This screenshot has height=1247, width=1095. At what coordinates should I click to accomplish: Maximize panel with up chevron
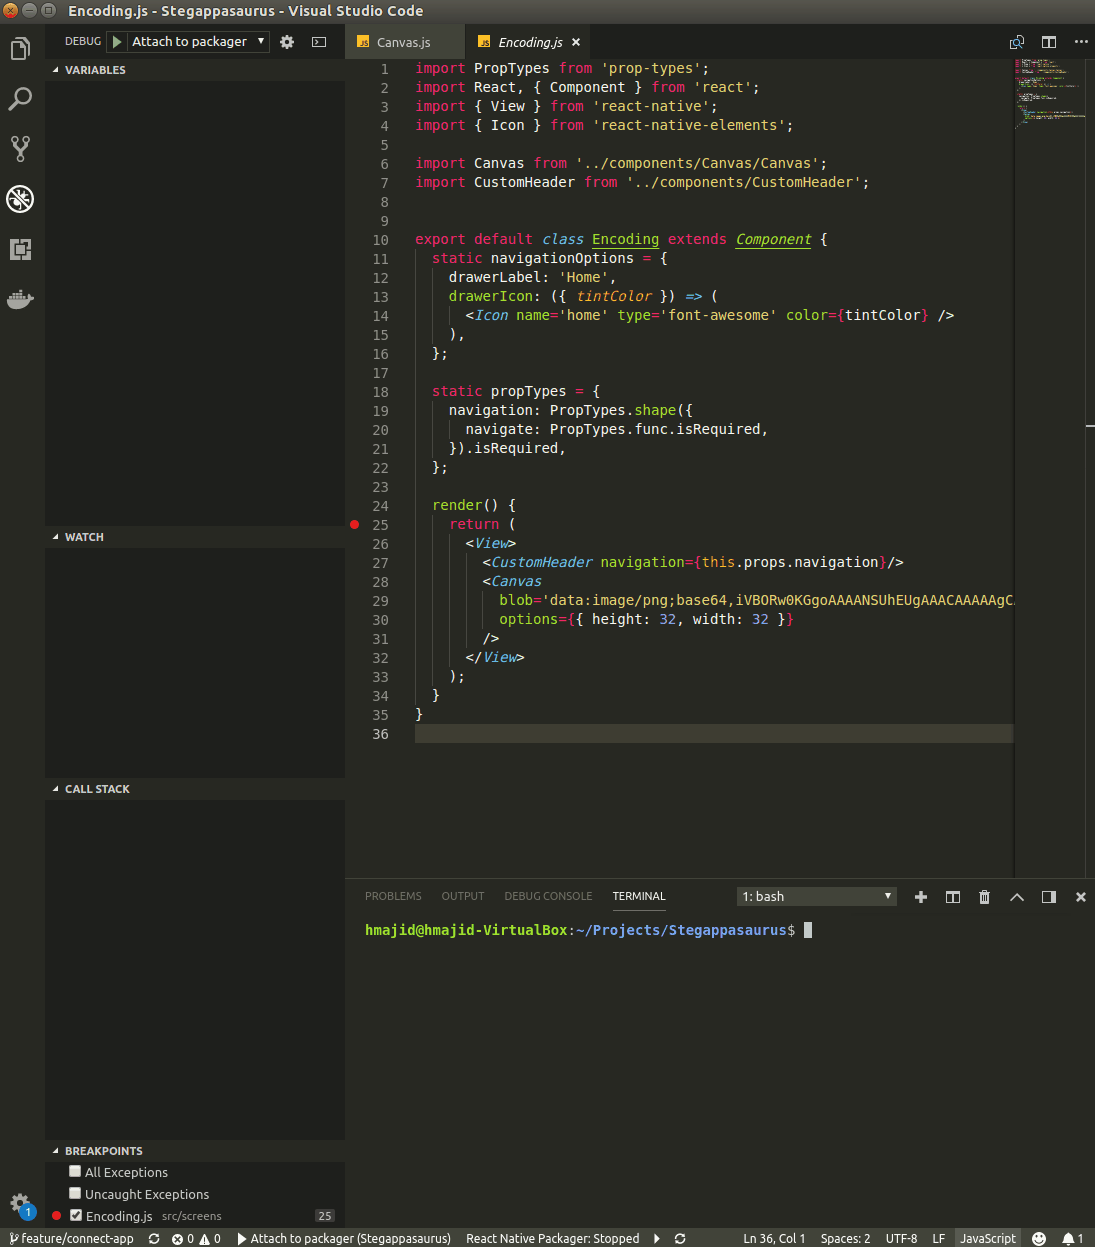click(x=1017, y=897)
